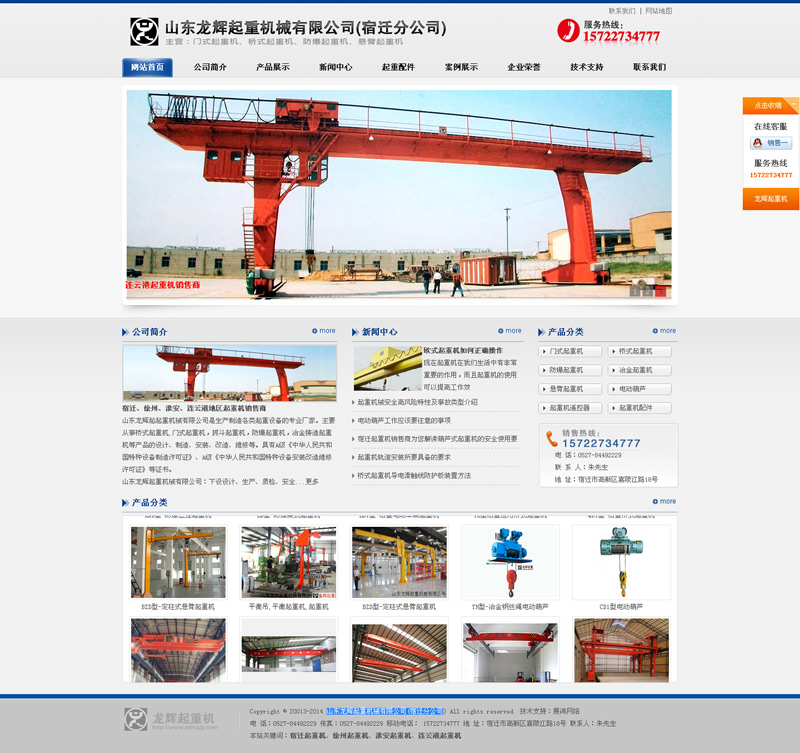Viewport: 800px width, 753px height.
Task: Open the 平衡吊 product thumbnail image
Action: click(288, 561)
